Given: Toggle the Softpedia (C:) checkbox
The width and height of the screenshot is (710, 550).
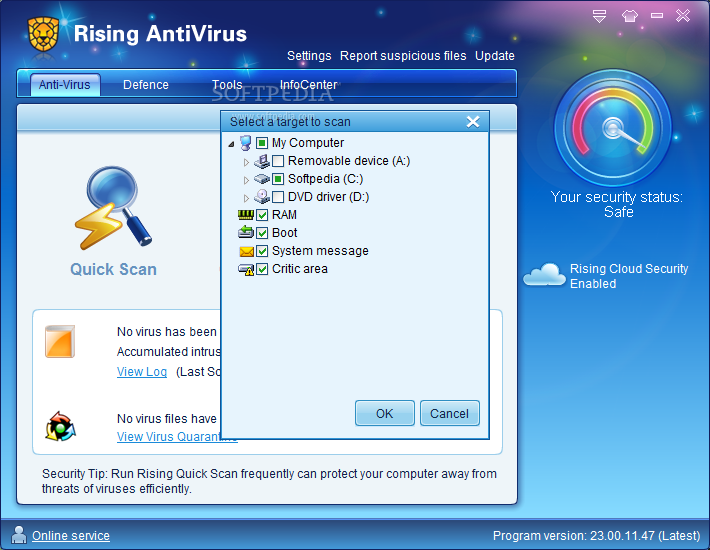Looking at the screenshot, I should pos(278,179).
